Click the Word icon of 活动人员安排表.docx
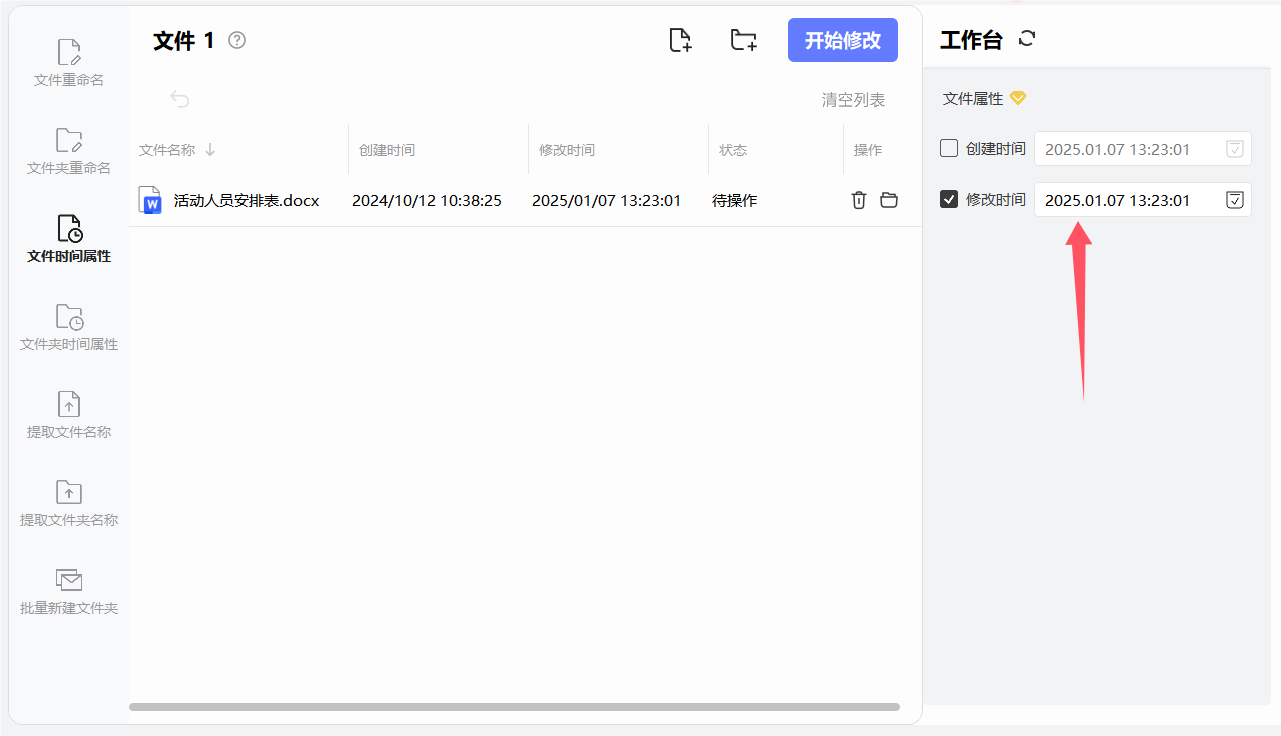1281x736 pixels. pos(150,200)
